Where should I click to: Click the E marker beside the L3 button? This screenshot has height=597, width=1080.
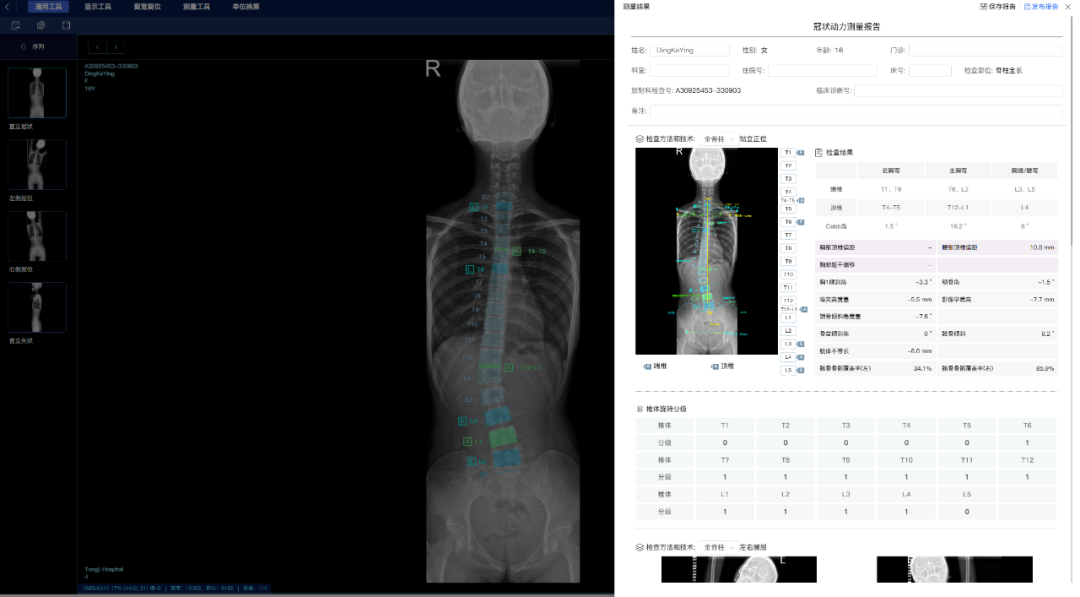pyautogui.click(x=801, y=344)
